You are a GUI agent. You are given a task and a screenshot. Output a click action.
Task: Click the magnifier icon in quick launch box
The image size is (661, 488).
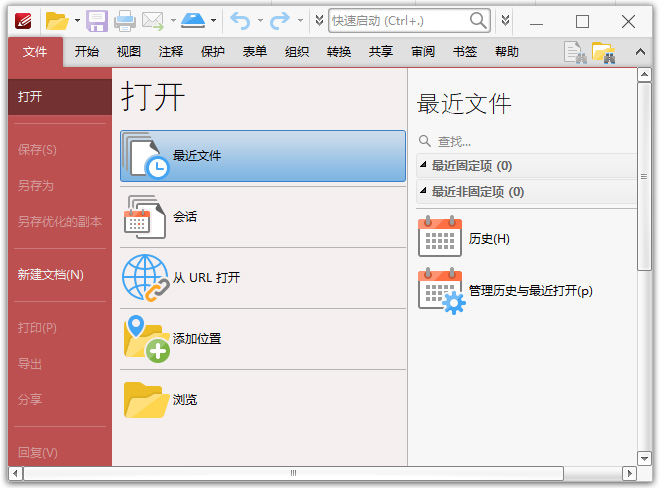(x=478, y=20)
